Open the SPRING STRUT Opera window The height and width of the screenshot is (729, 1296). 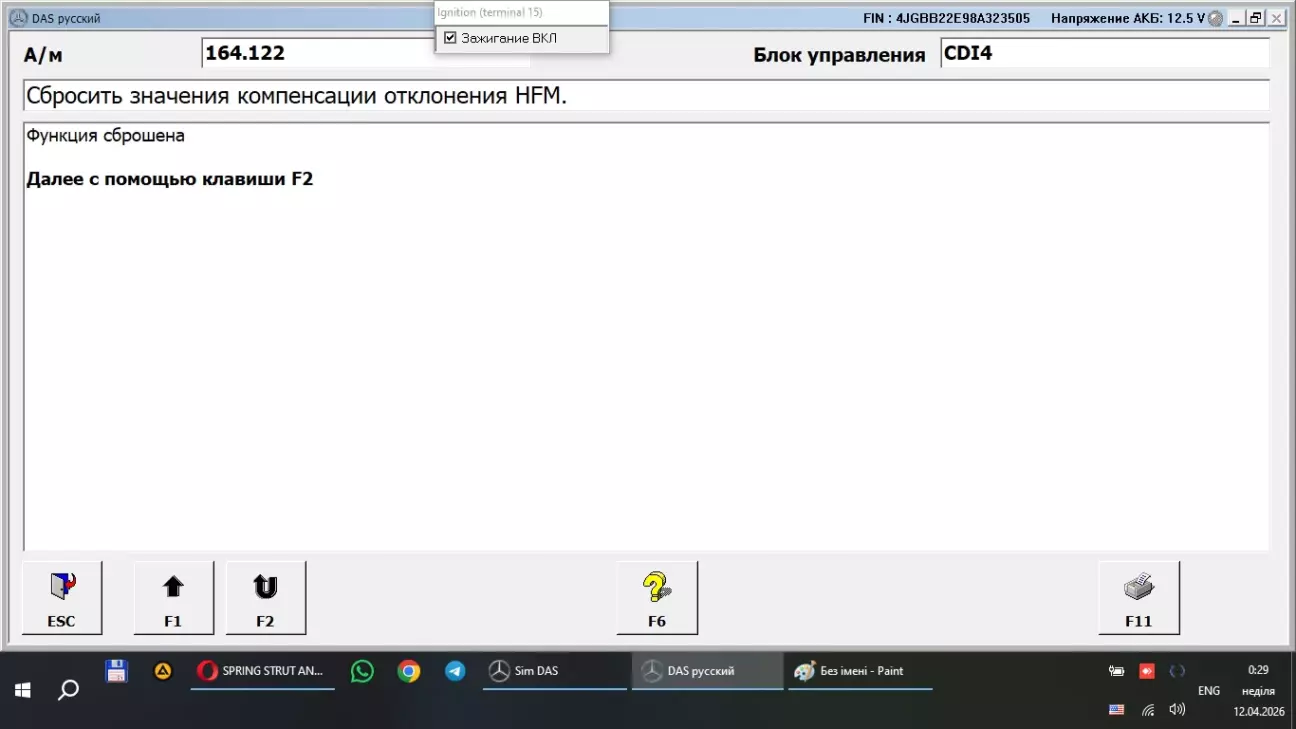click(262, 671)
